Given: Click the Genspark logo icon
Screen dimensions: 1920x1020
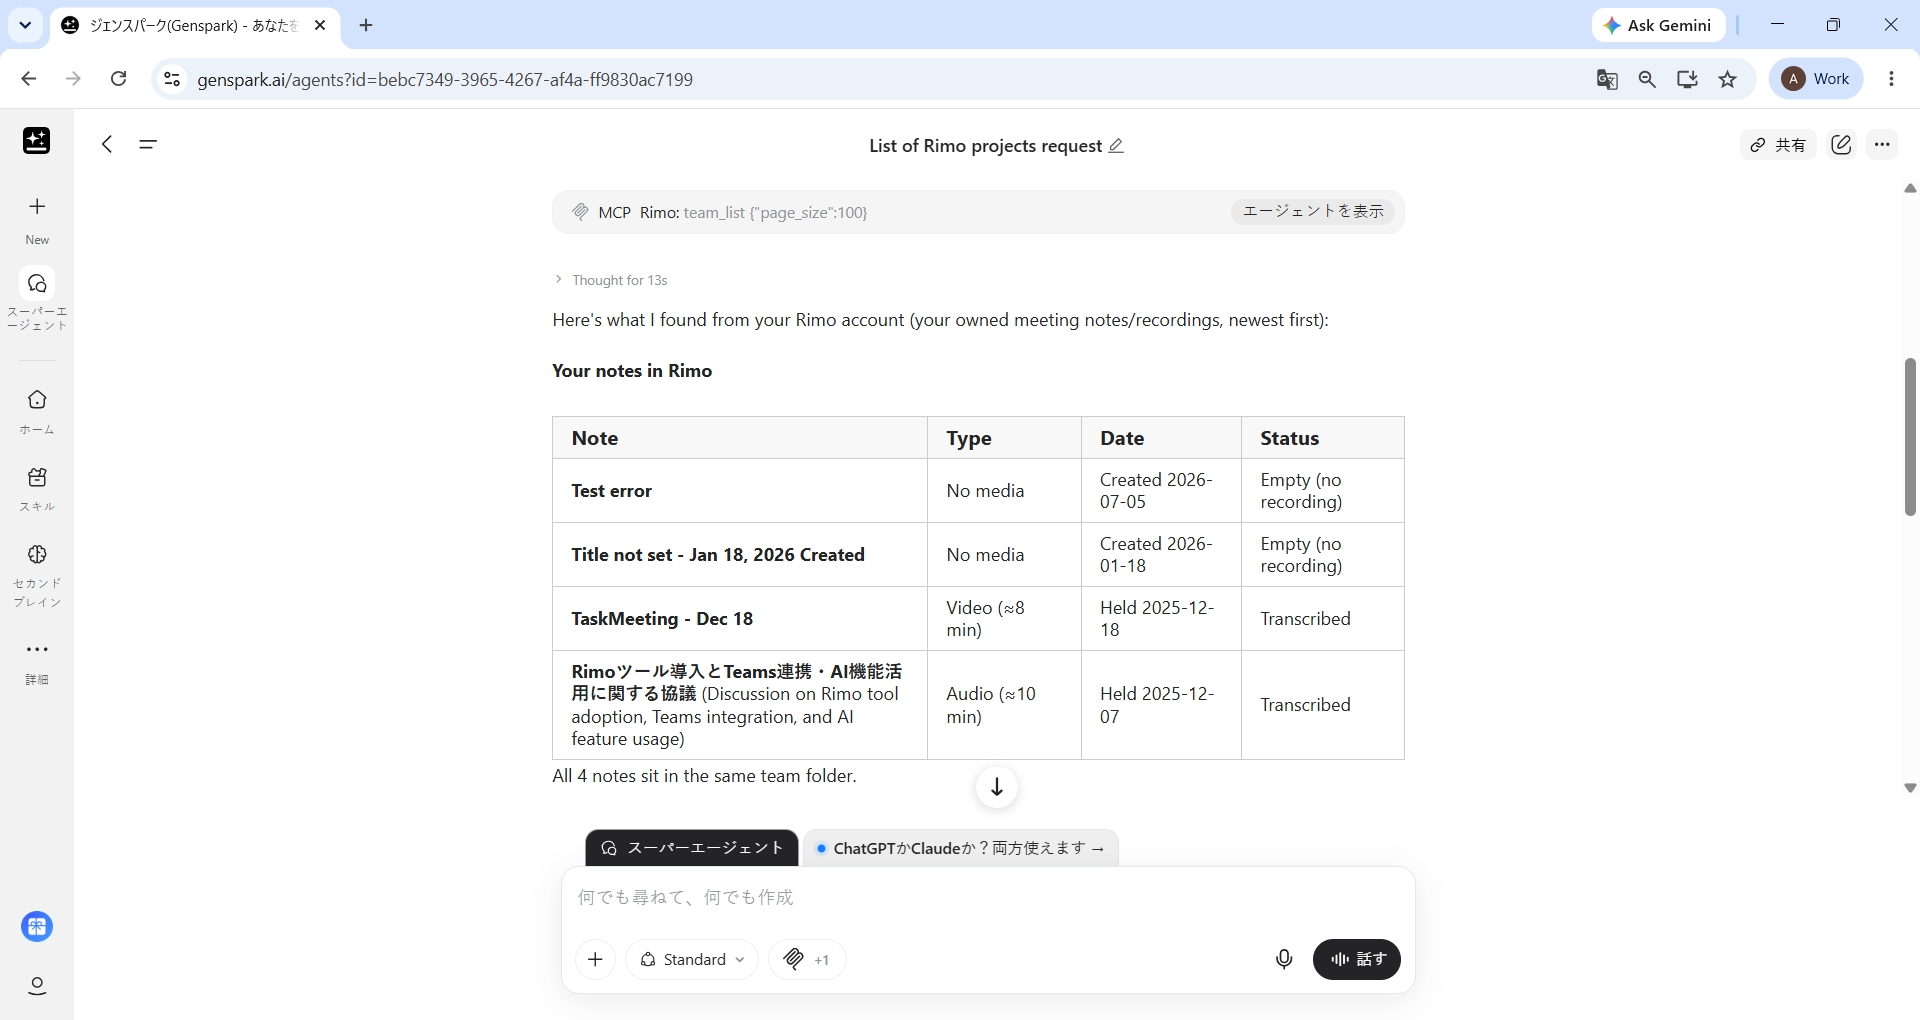Looking at the screenshot, I should [37, 141].
